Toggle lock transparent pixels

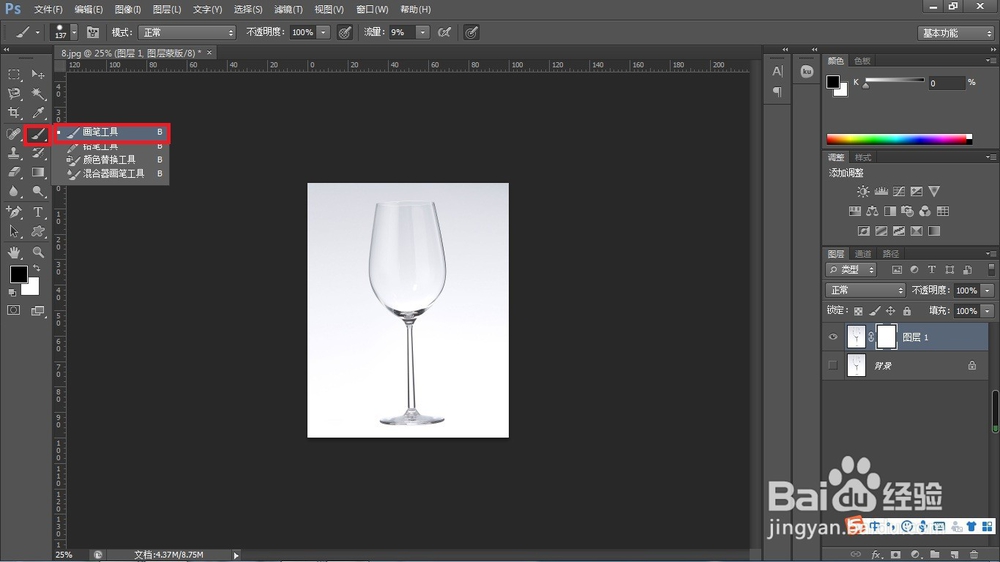(x=858, y=311)
